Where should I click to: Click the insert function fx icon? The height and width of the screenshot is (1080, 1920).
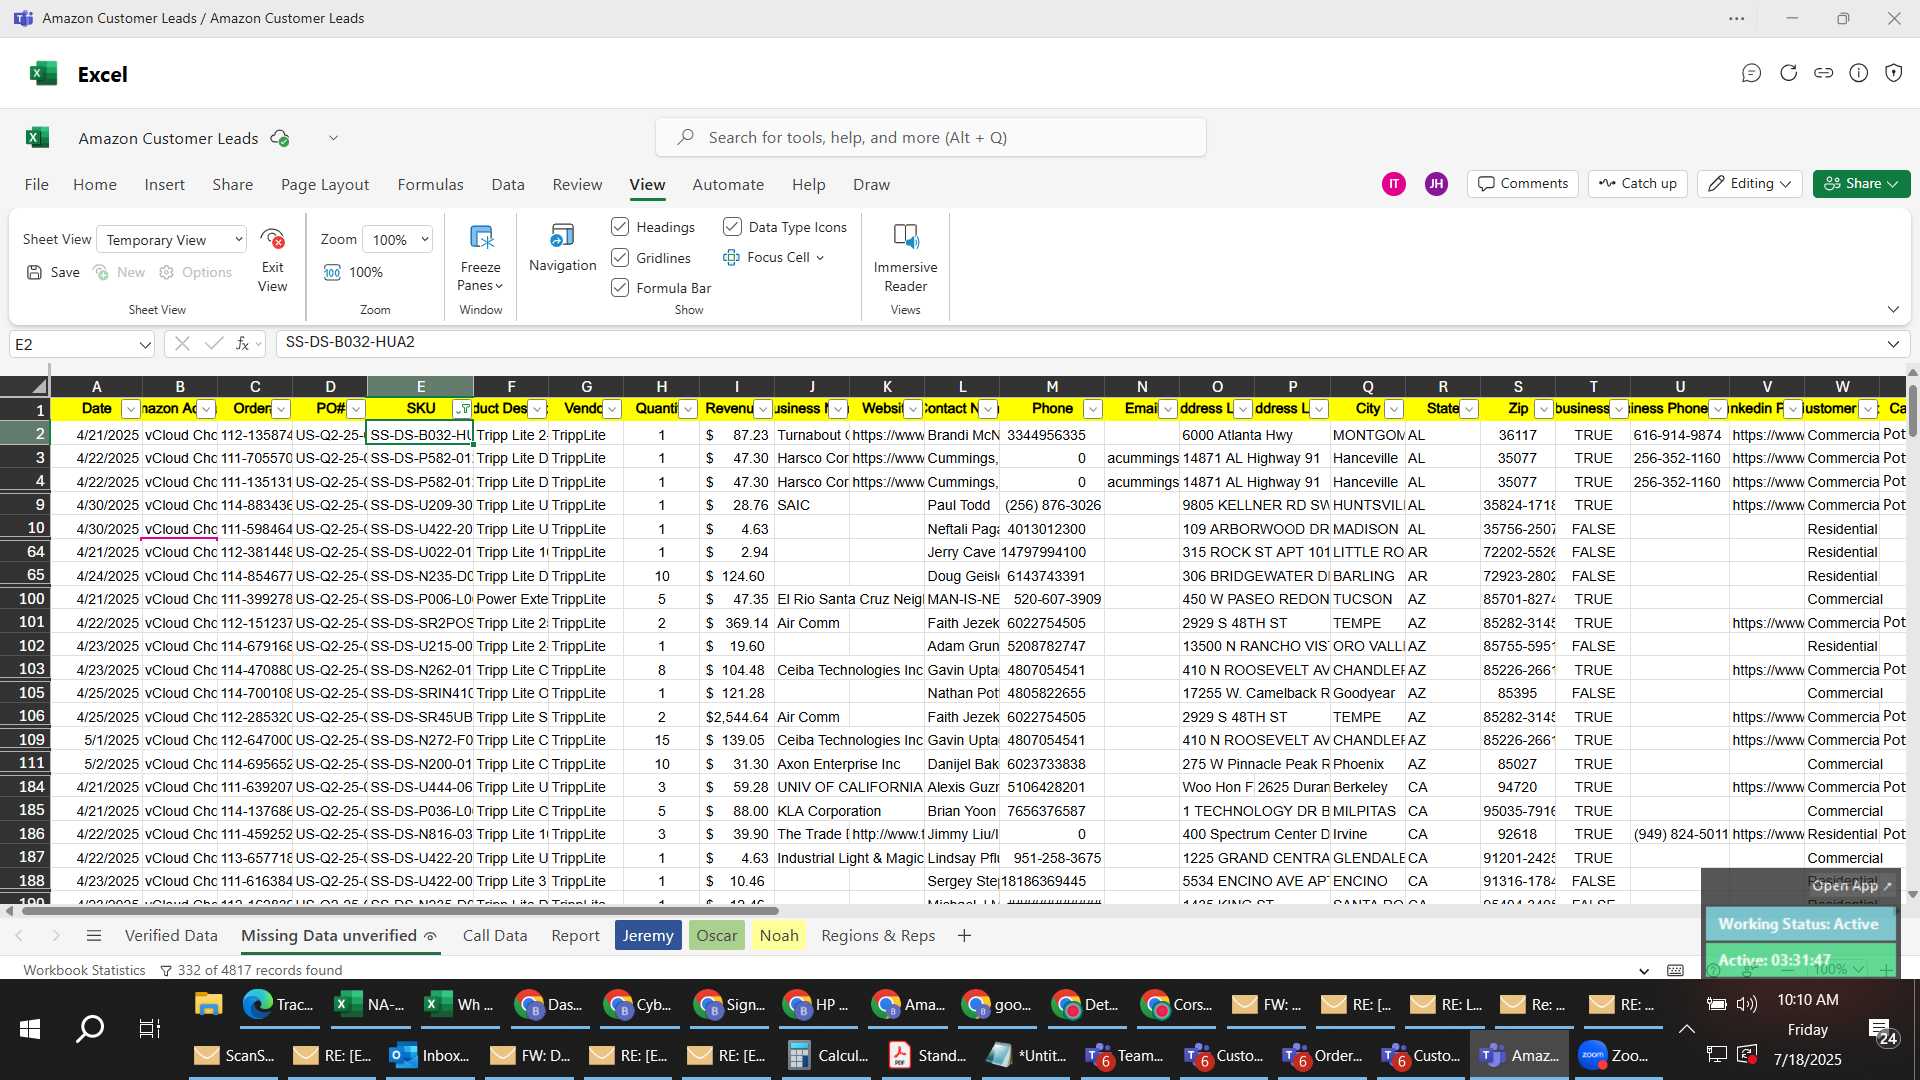point(242,344)
